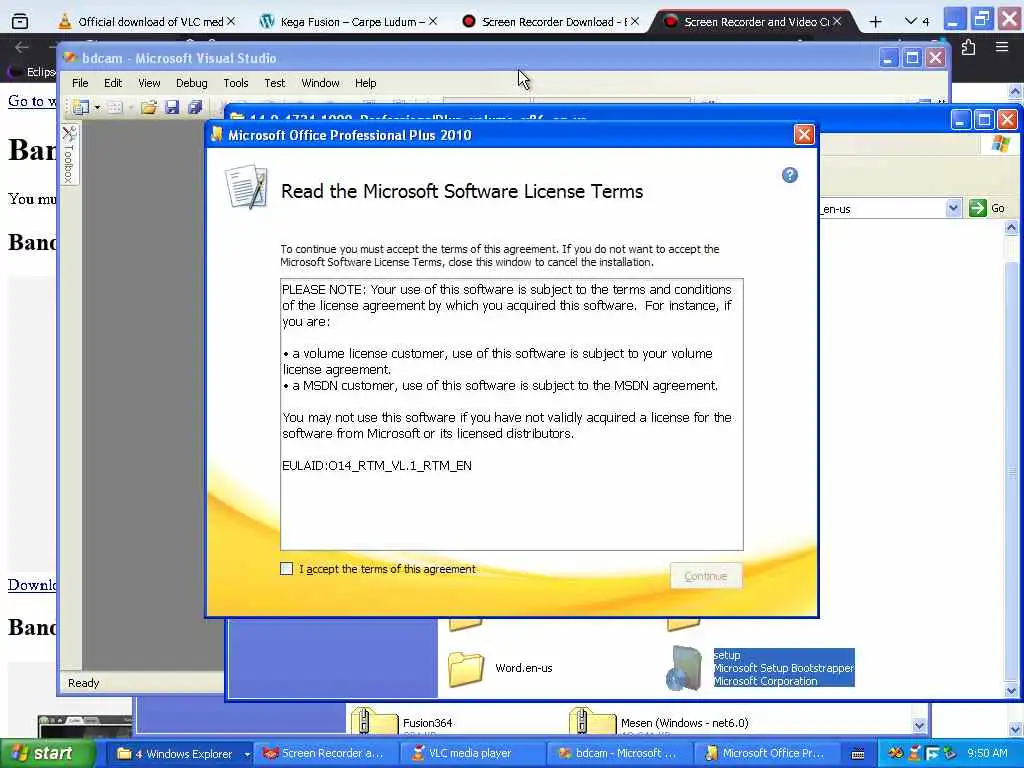Viewport: 1024px width, 768px height.
Task: Select the Mesen (Windows - net6.0) zip folder
Action: 660,722
